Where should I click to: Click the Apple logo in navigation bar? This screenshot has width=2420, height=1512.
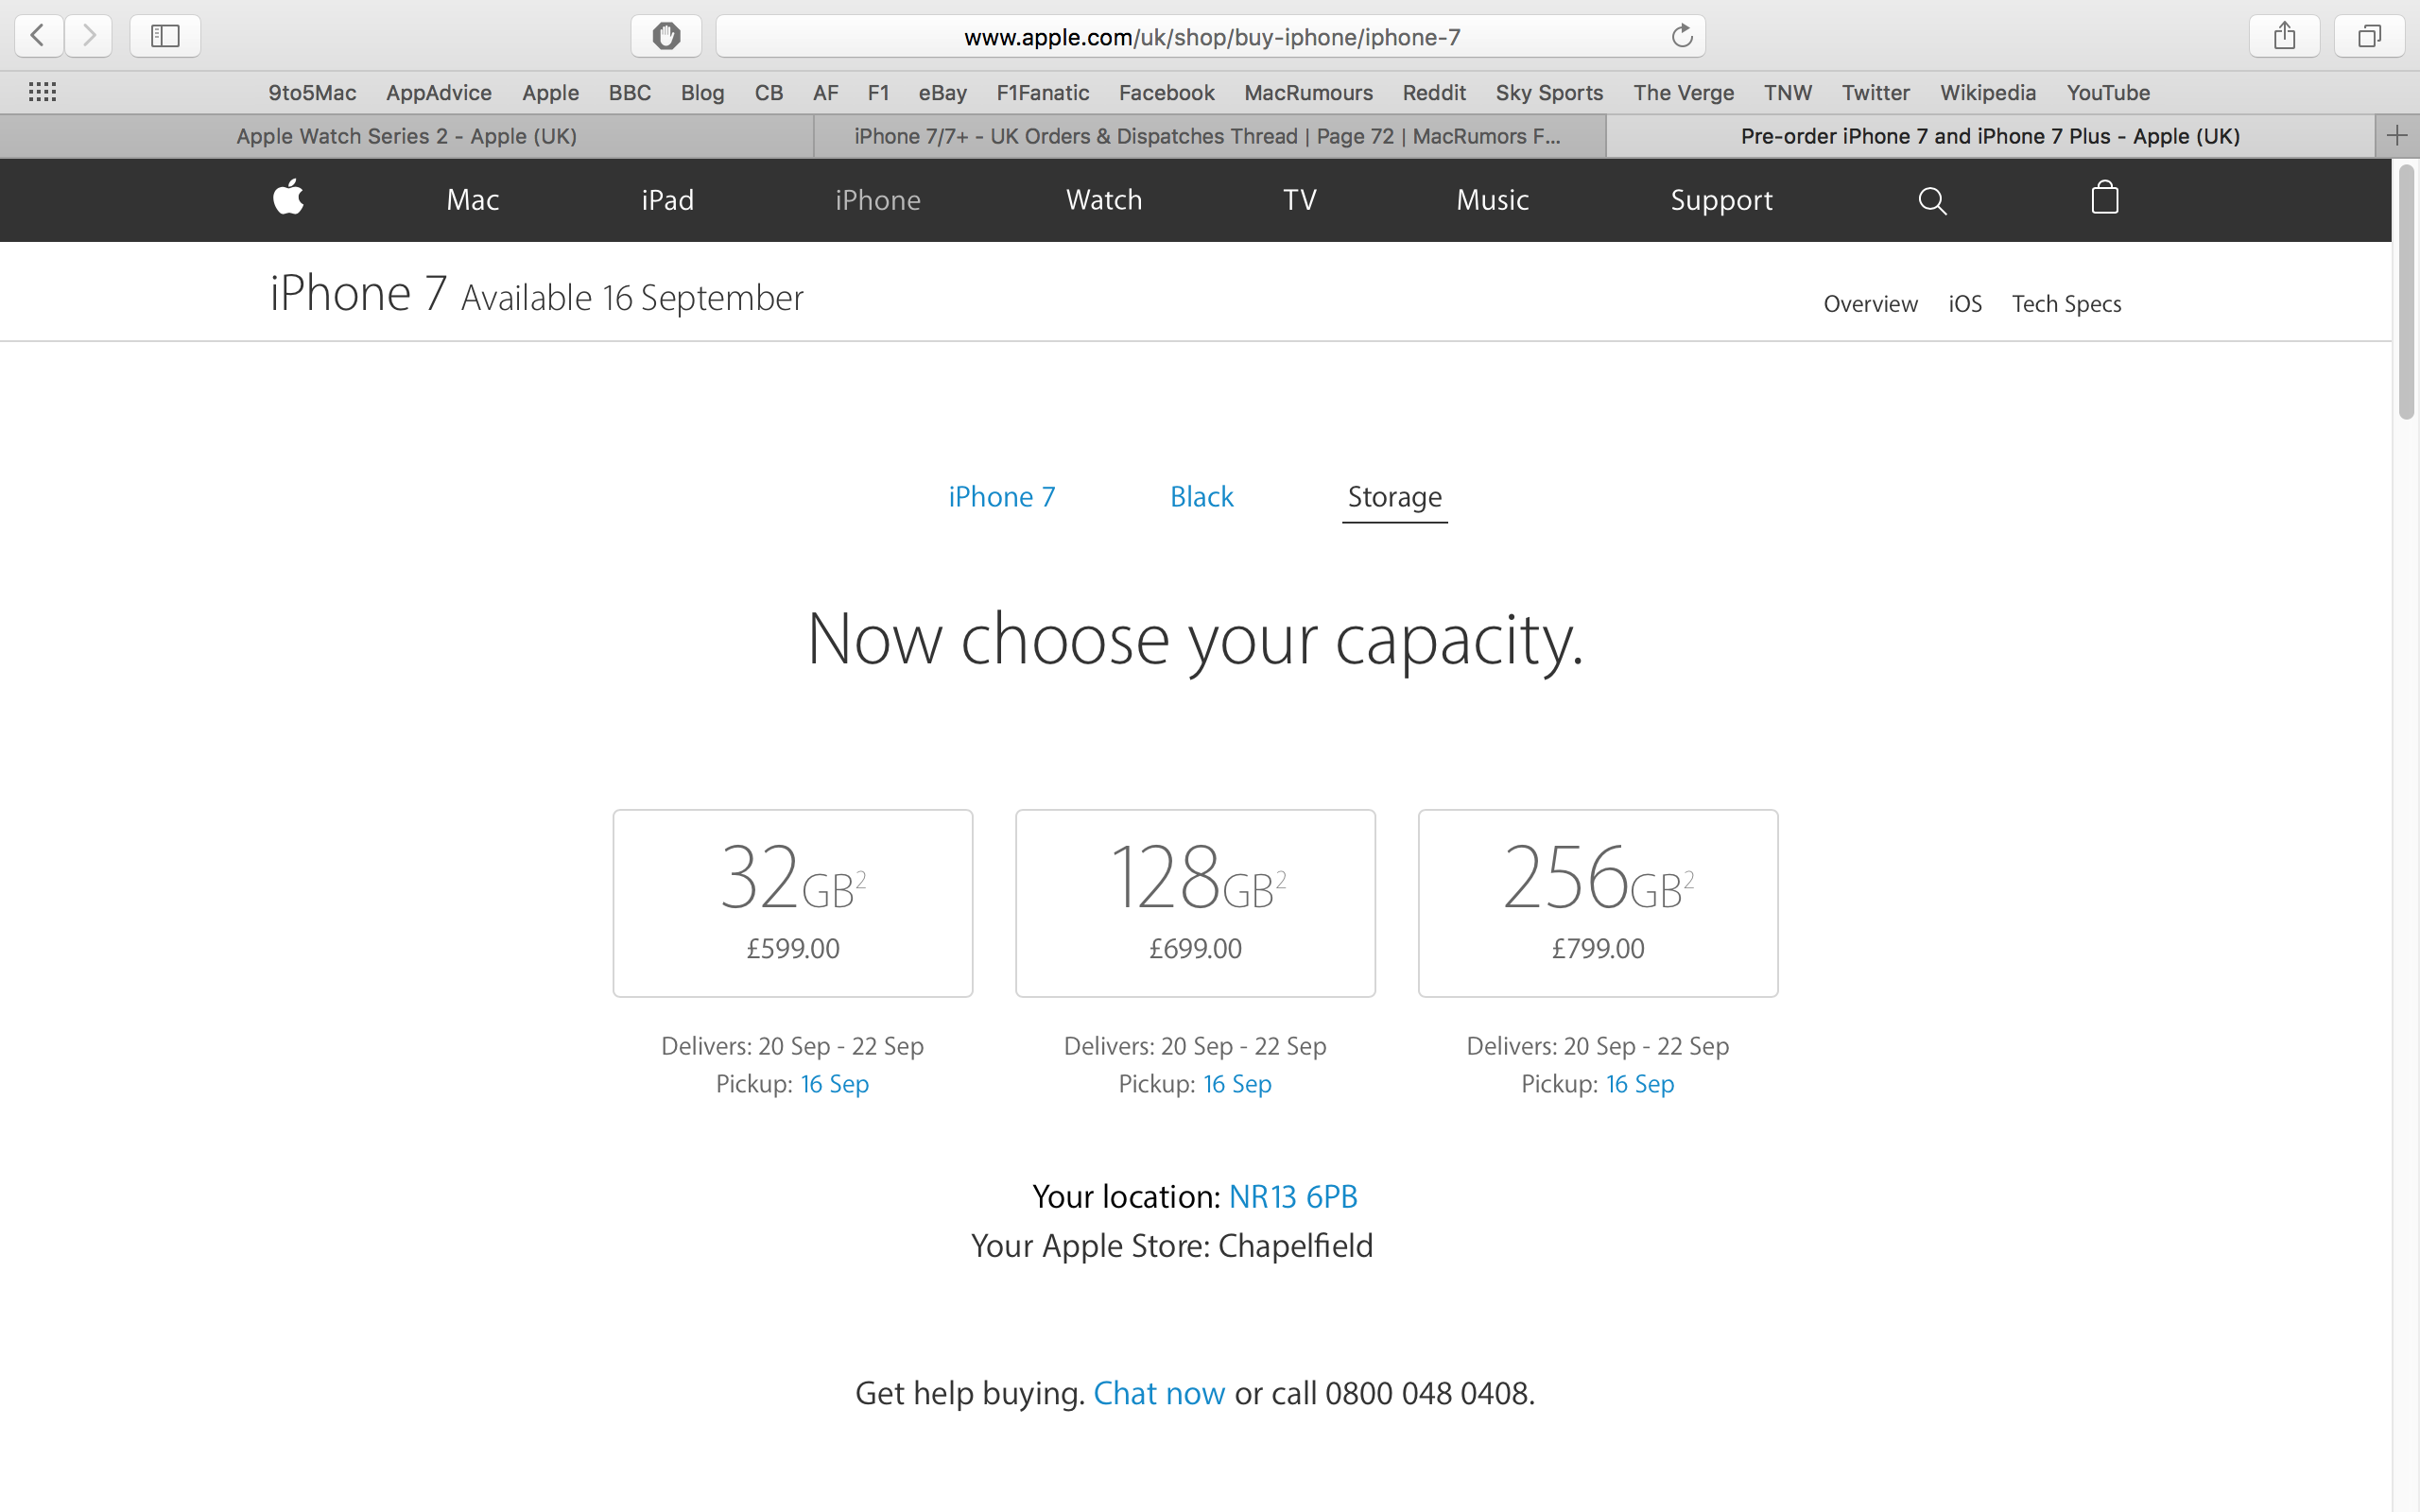pos(288,197)
